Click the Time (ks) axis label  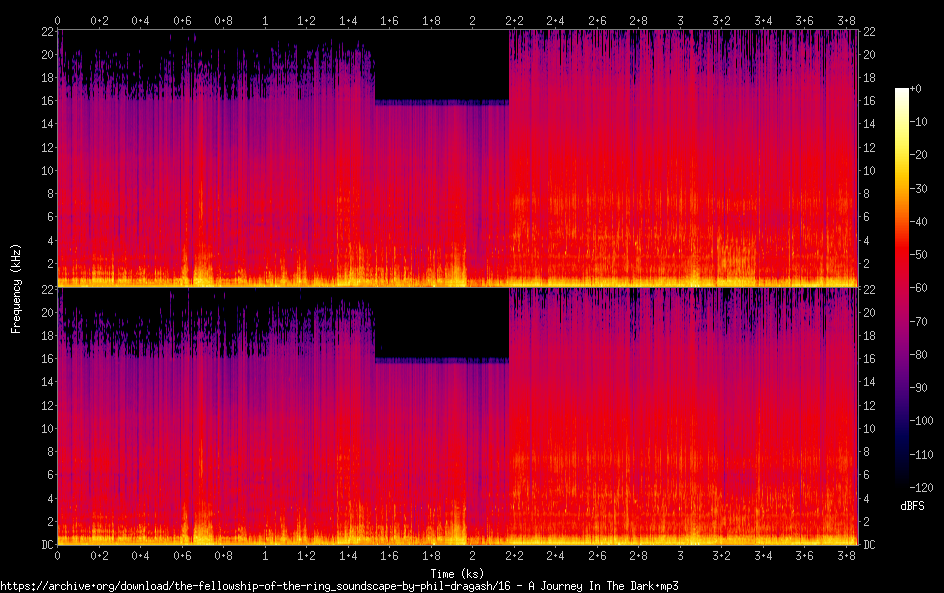click(x=457, y=573)
